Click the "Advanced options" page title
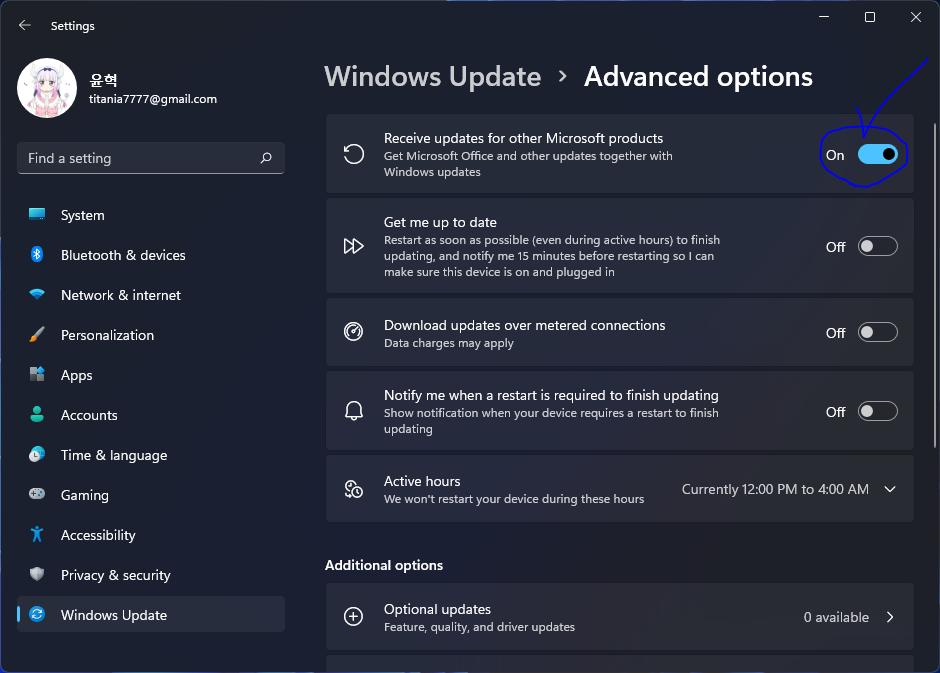Screen dimensions: 940x673 point(698,77)
